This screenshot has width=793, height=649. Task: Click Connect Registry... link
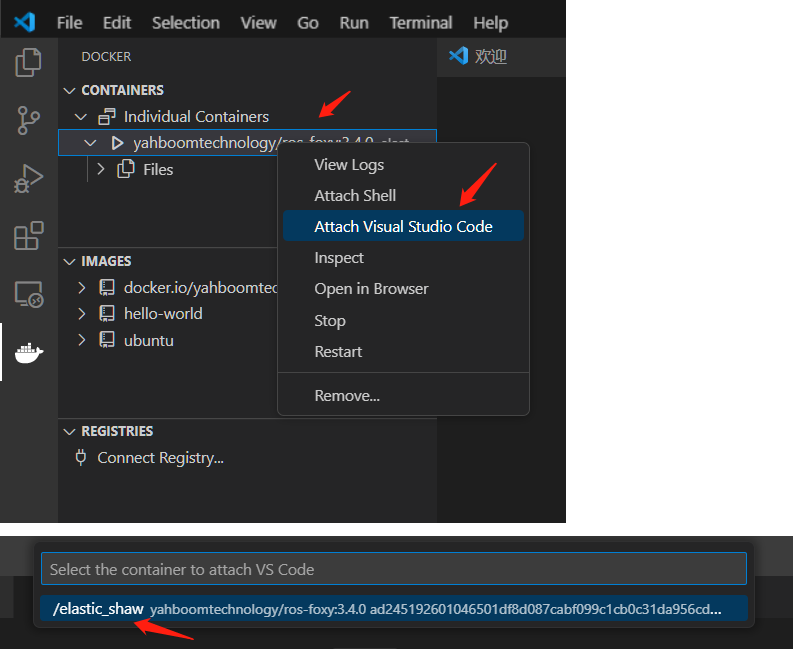[160, 458]
